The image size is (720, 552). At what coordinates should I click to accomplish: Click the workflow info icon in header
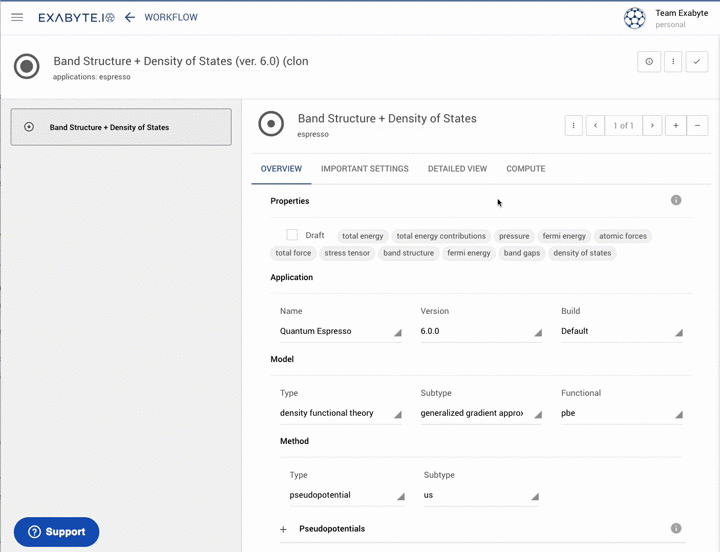tap(649, 62)
